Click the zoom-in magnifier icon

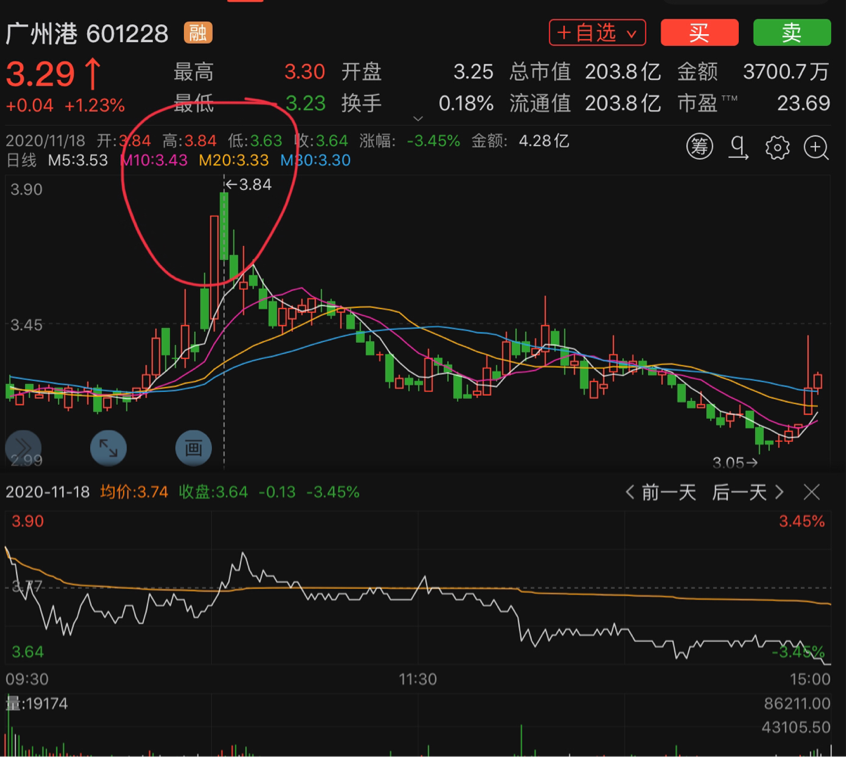tap(816, 148)
